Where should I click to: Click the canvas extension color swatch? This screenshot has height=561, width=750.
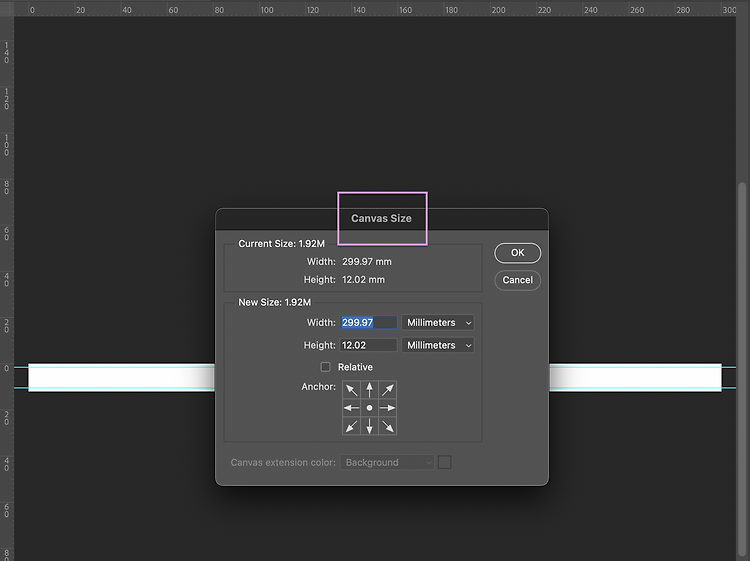coord(444,462)
